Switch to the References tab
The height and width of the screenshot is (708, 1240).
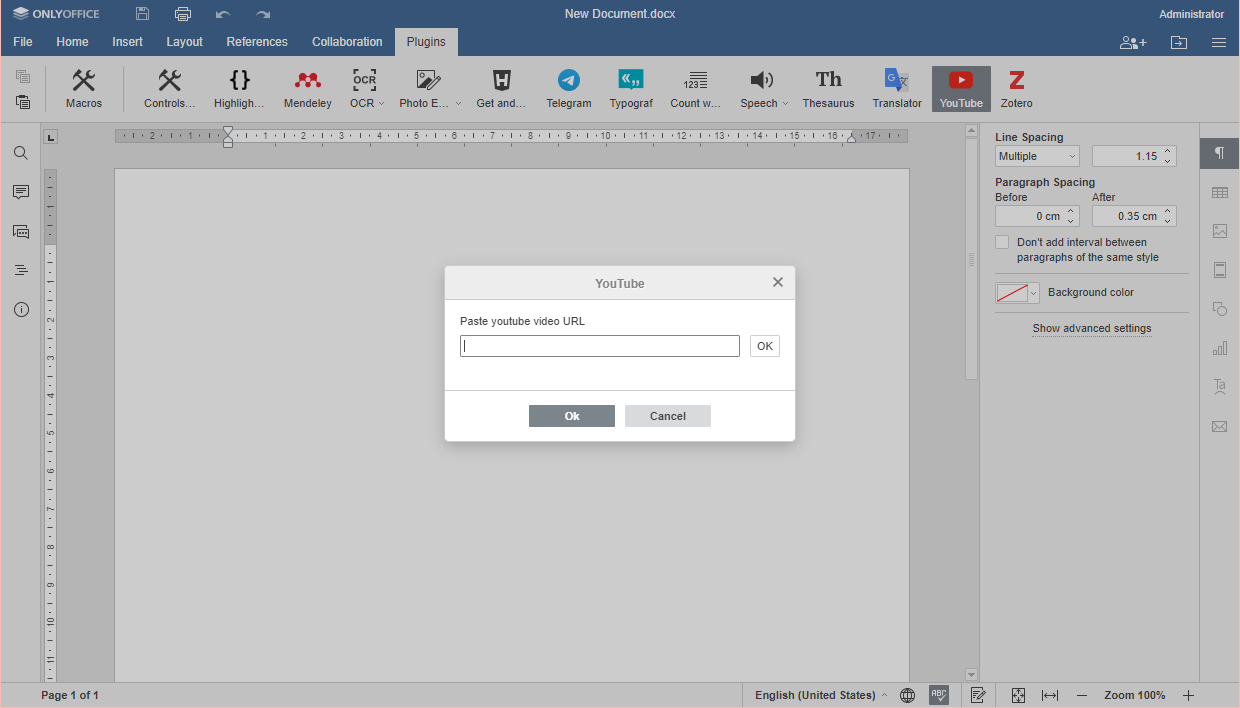[257, 42]
